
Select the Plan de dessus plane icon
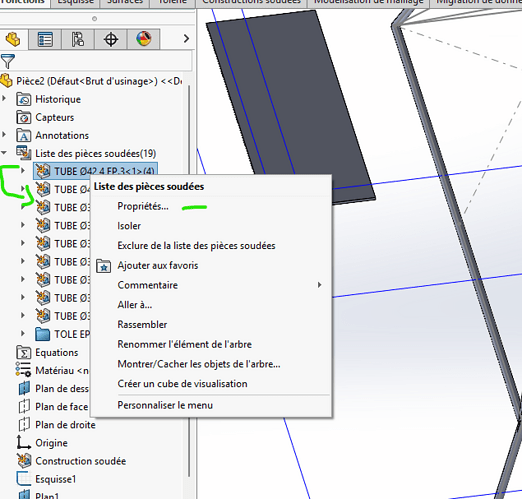(x=24, y=388)
